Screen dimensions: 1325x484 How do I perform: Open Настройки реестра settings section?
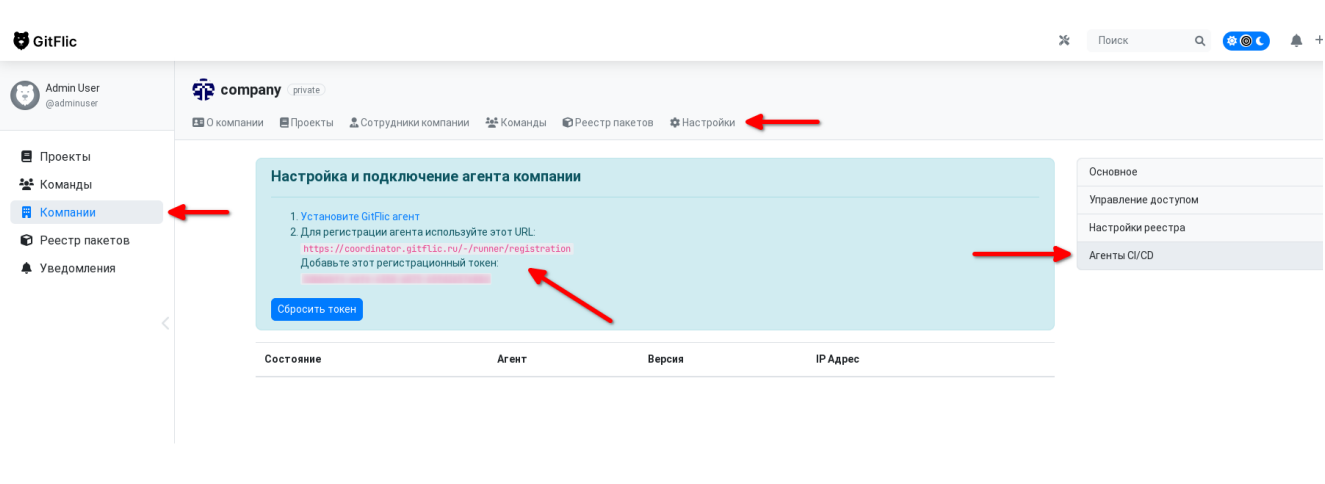click(x=1201, y=228)
